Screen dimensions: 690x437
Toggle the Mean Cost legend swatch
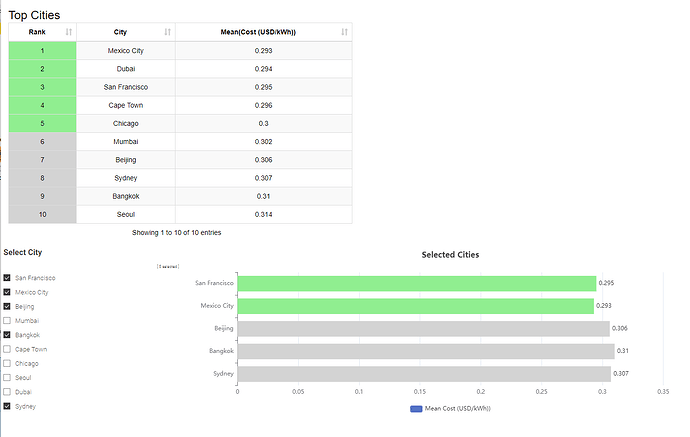[x=416, y=409]
